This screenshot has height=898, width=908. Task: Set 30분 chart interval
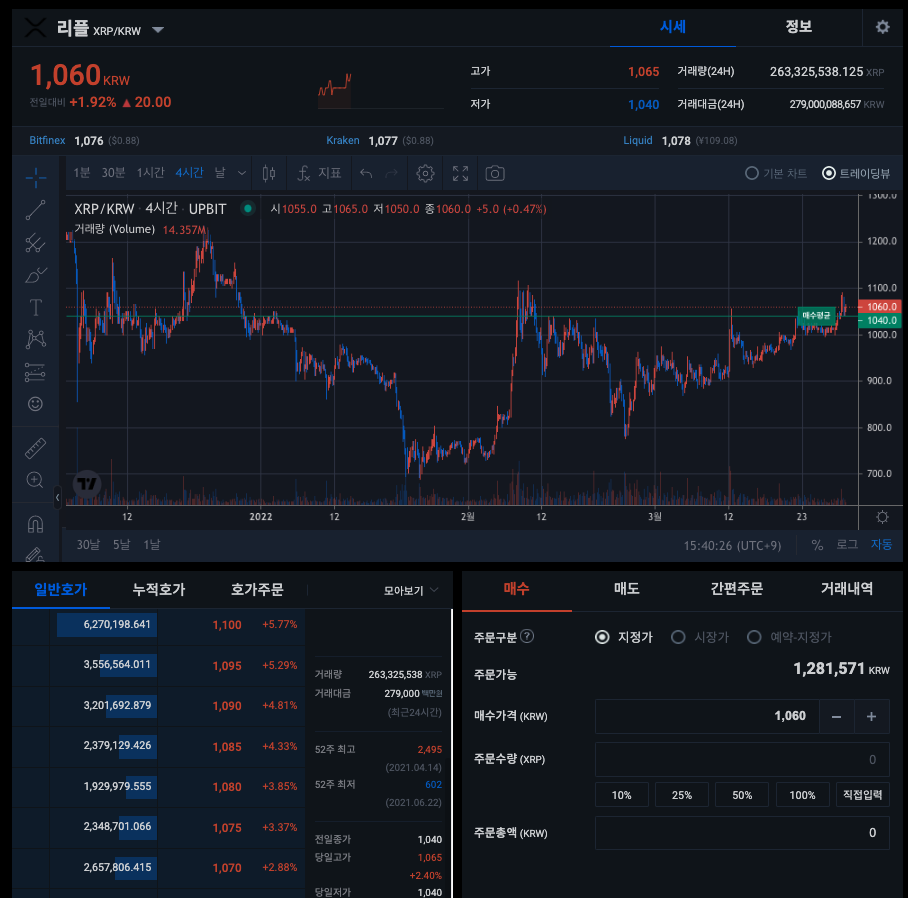(113, 173)
